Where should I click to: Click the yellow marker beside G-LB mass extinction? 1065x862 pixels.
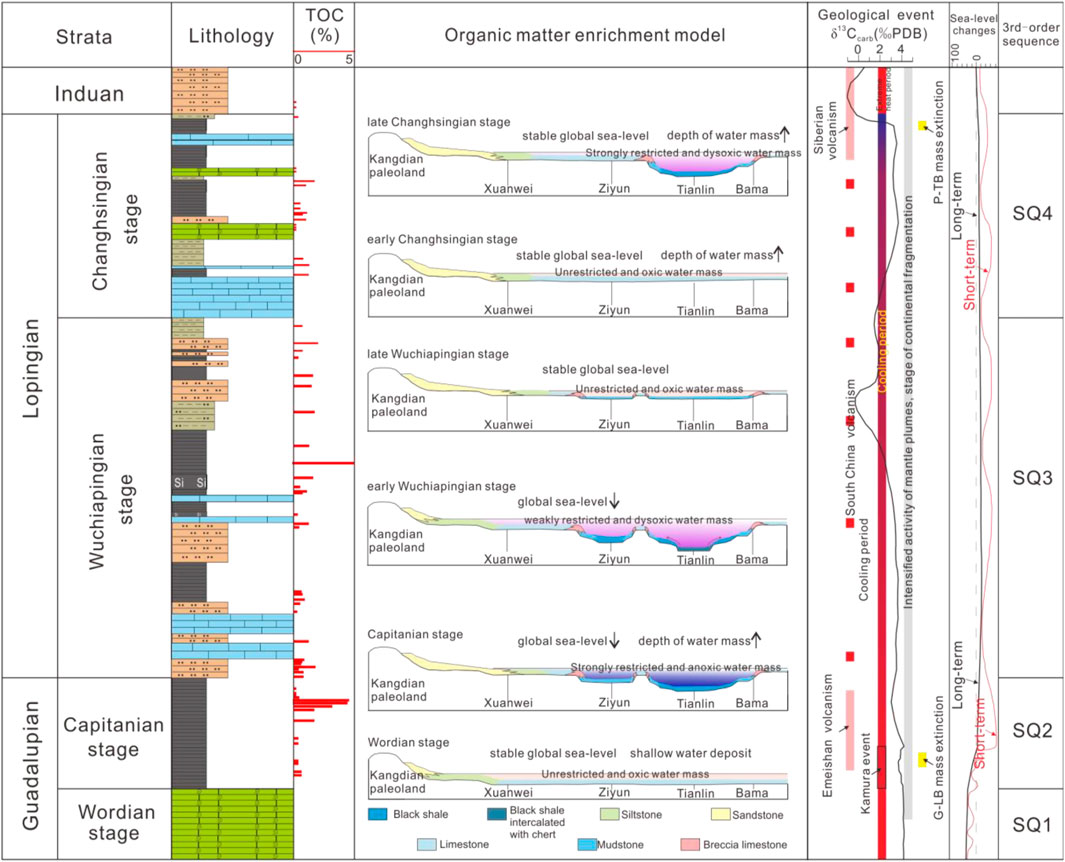[x=922, y=759]
